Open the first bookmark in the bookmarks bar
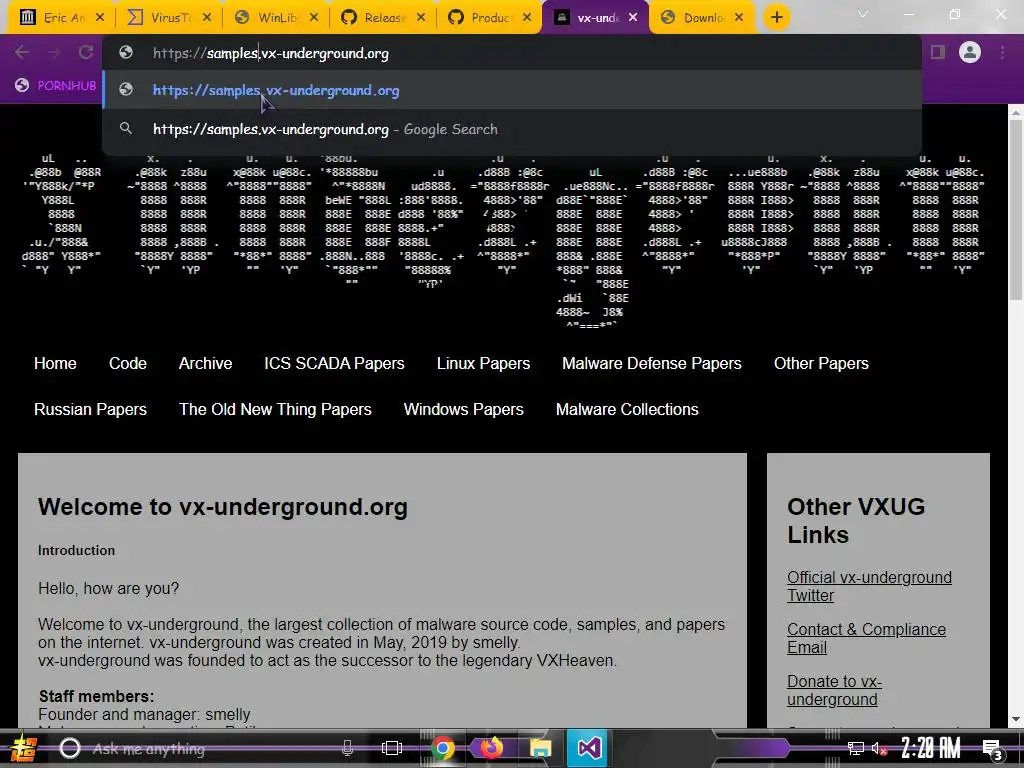The image size is (1024, 768). click(x=55, y=86)
